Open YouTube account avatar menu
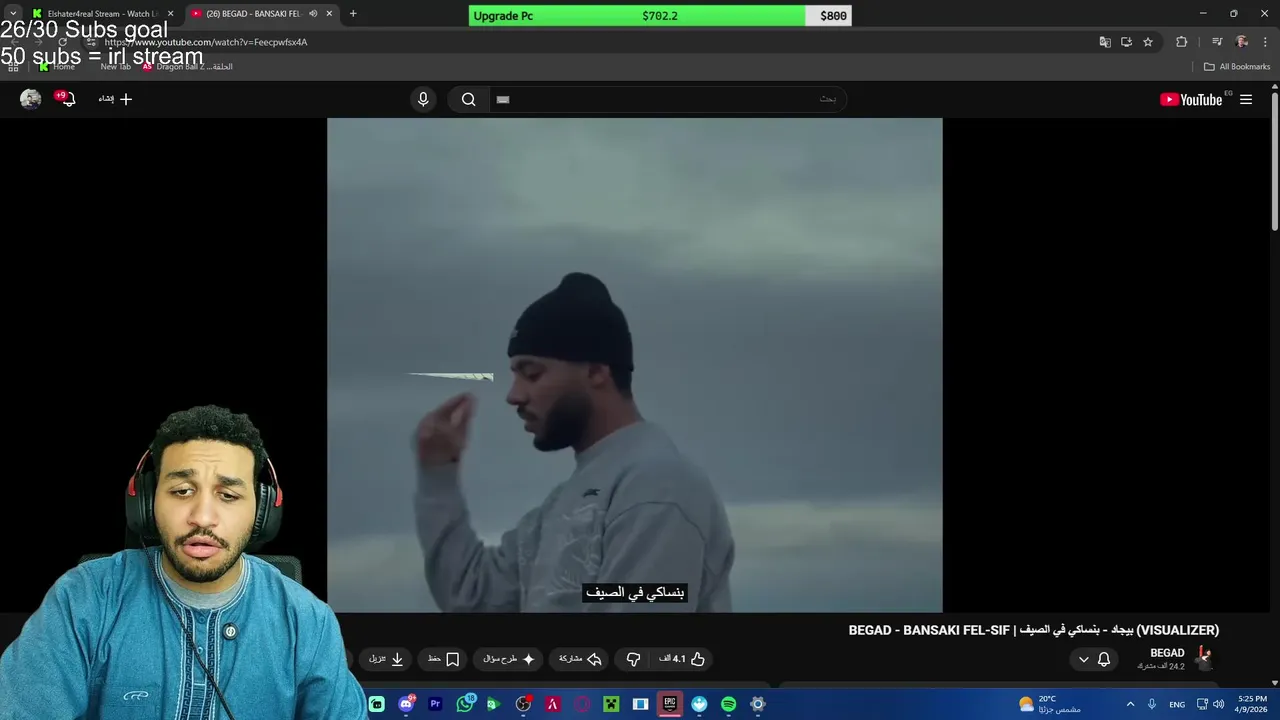Screen dimensions: 1280x720 pos(31,98)
